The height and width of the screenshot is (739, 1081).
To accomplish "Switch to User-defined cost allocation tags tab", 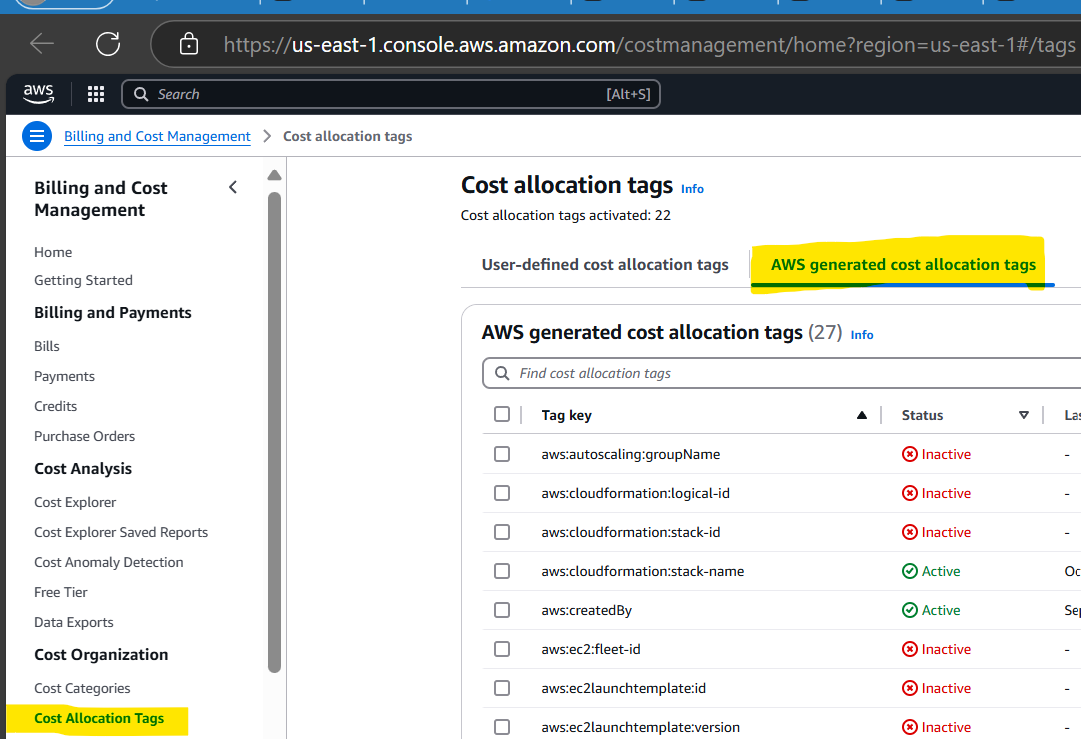I will click(x=605, y=265).
